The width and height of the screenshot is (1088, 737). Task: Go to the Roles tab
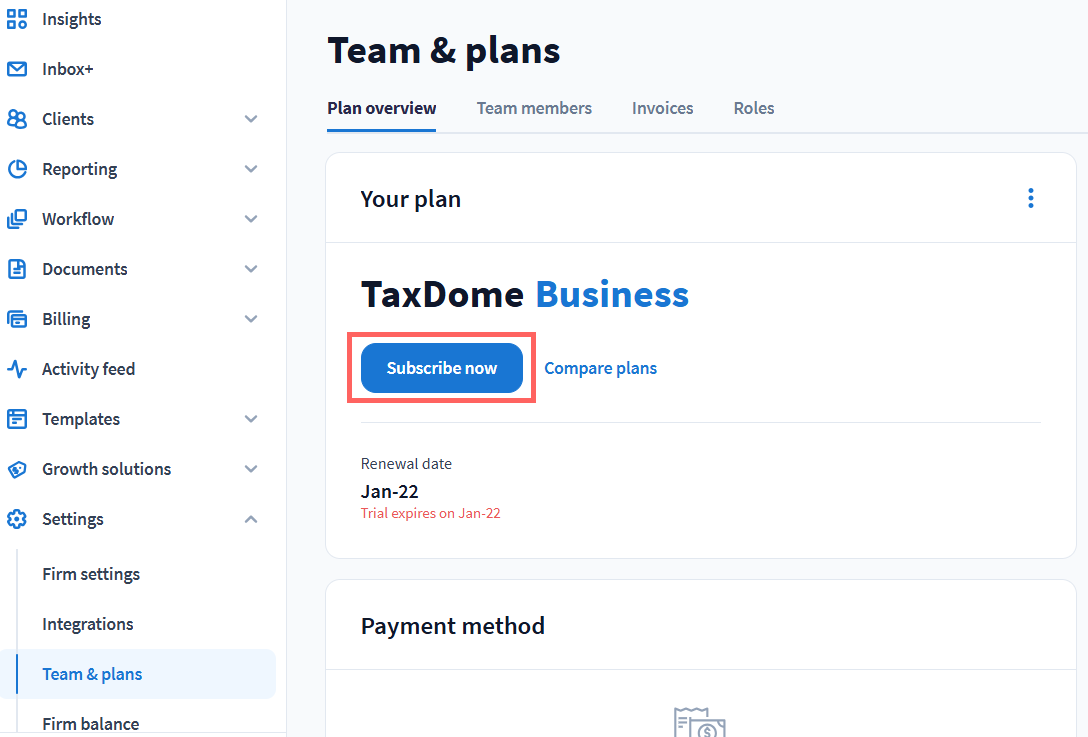[754, 108]
